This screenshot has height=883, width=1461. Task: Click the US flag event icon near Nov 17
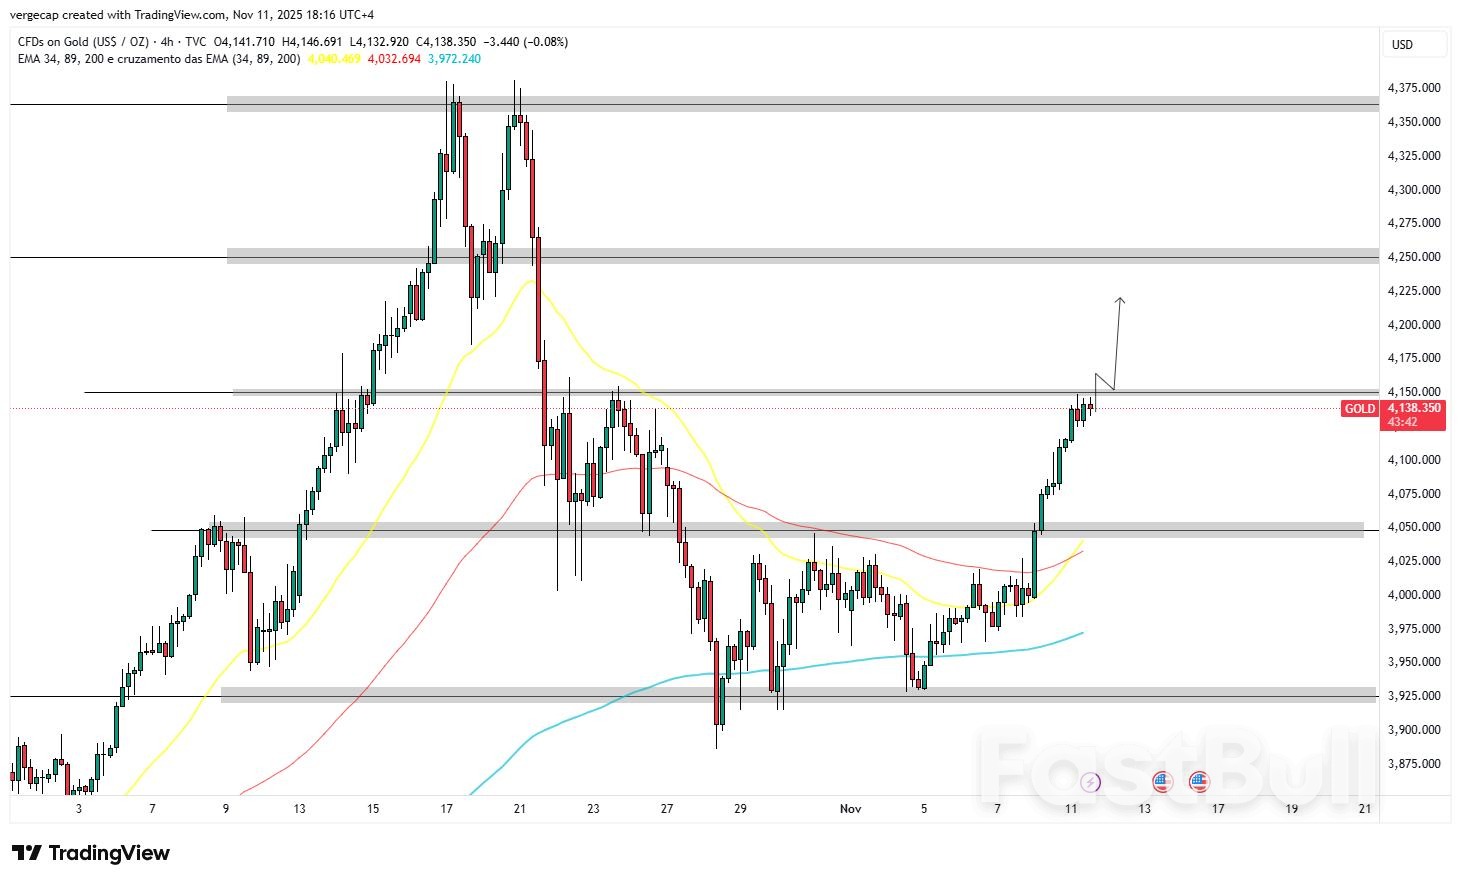1197,782
